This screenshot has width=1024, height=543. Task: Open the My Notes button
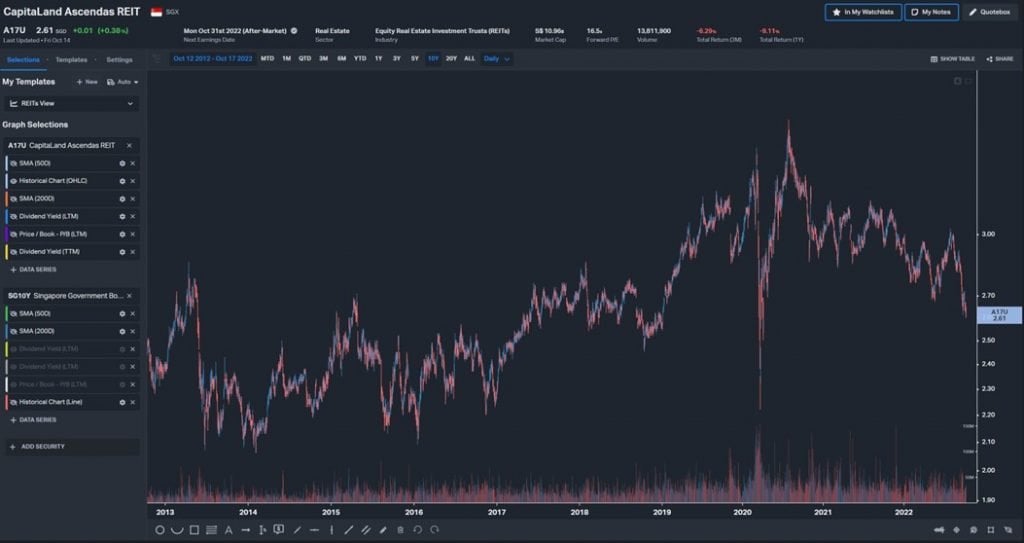(931, 12)
